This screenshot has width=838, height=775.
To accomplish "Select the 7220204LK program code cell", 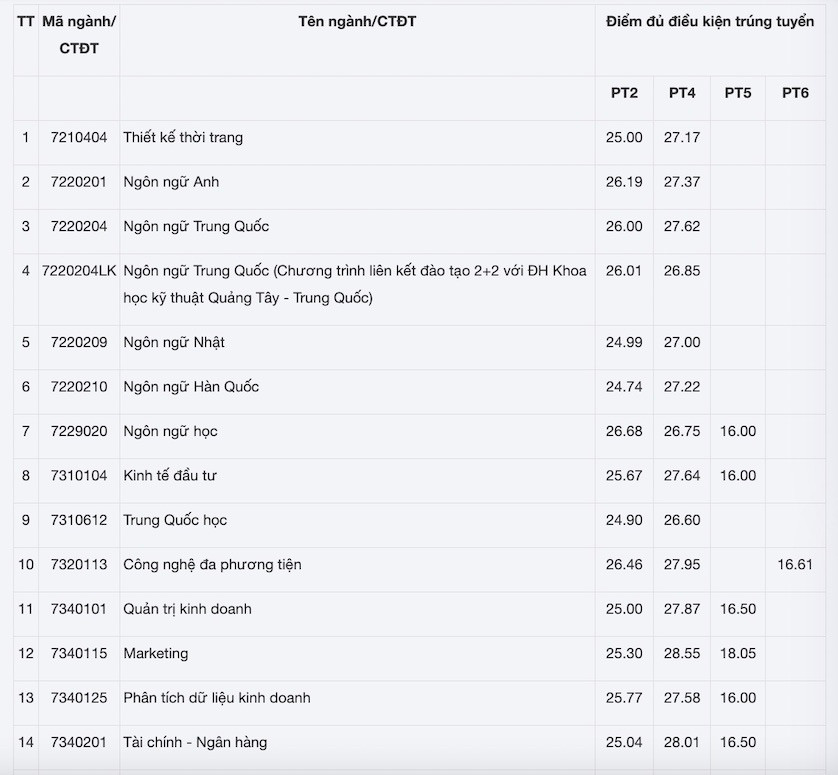I will tap(79, 271).
